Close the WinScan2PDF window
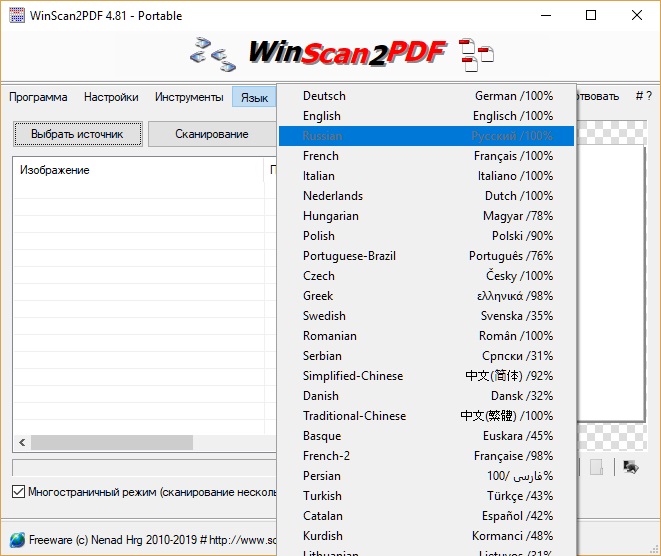661x556 pixels. (x=637, y=16)
